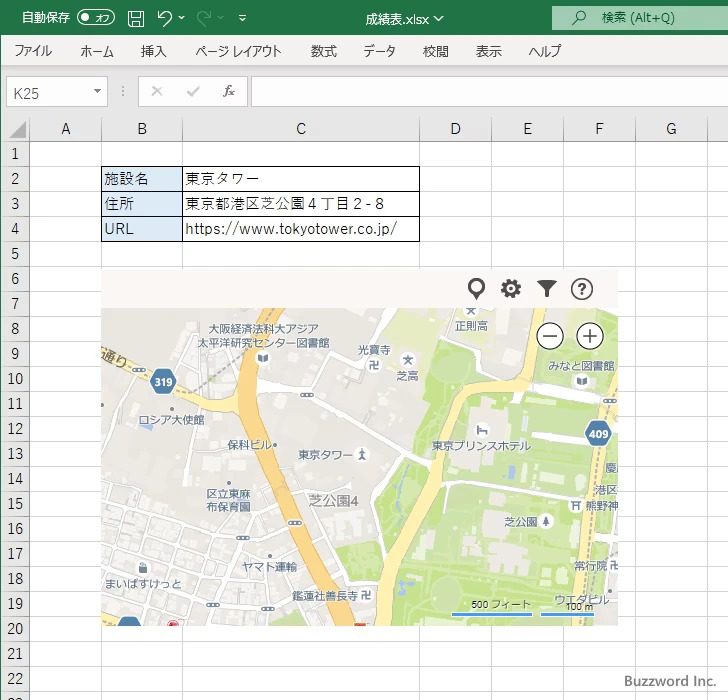Viewport: 728px width, 700px height.
Task: Click the formula bar input area
Action: [489, 92]
